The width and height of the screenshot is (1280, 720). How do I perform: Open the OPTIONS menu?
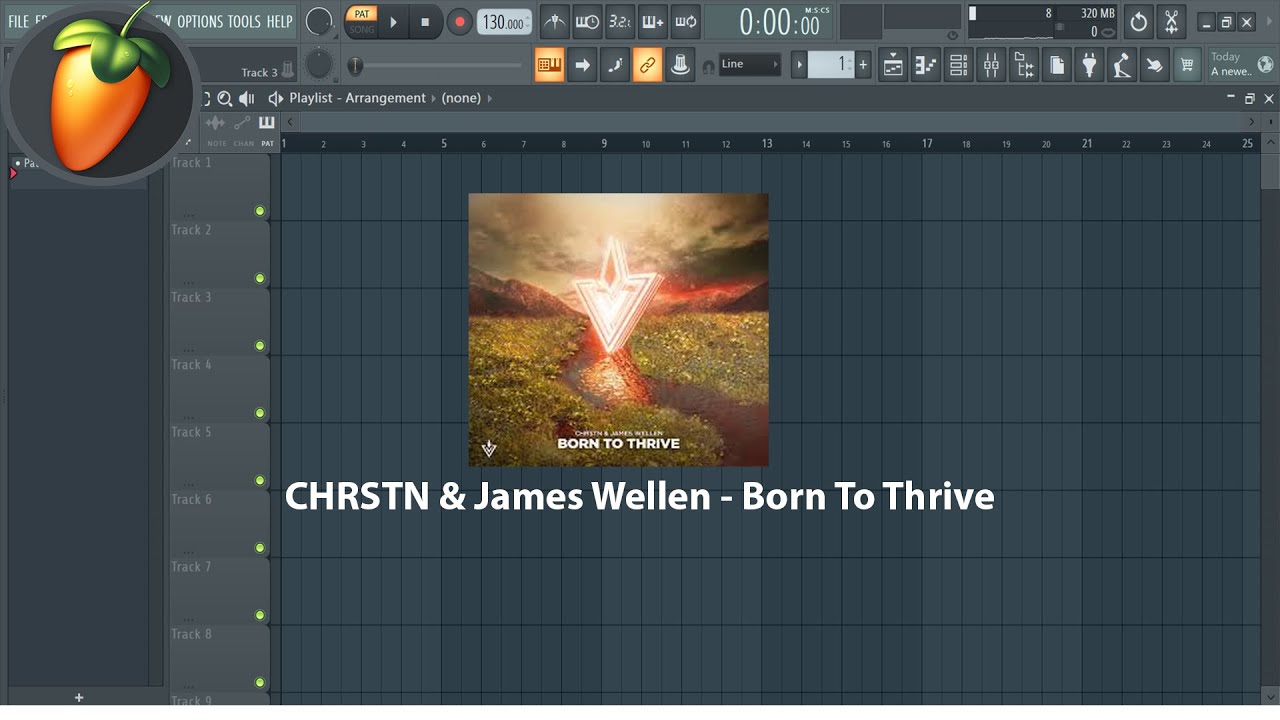click(200, 21)
